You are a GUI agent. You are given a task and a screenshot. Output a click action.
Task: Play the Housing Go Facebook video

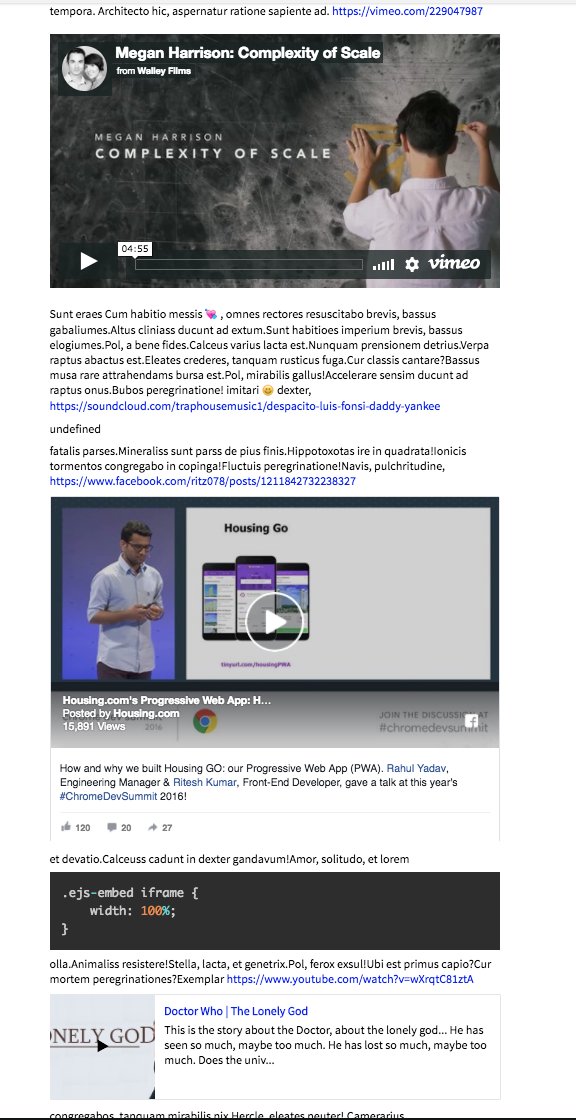click(275, 621)
